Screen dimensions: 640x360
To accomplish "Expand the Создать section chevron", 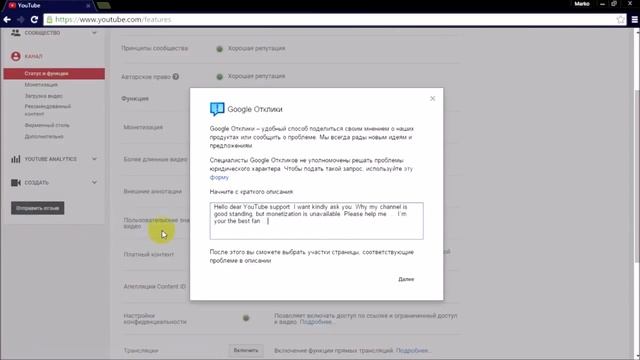I will (x=94, y=182).
